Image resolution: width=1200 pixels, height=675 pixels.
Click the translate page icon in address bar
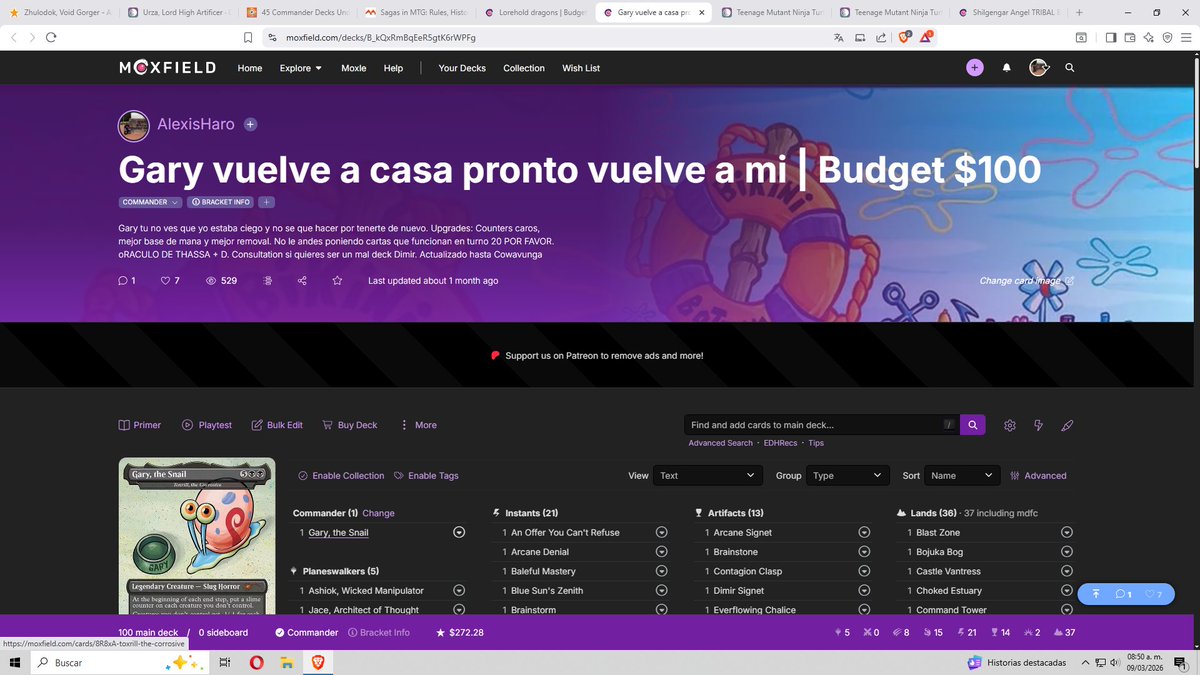tap(839, 37)
